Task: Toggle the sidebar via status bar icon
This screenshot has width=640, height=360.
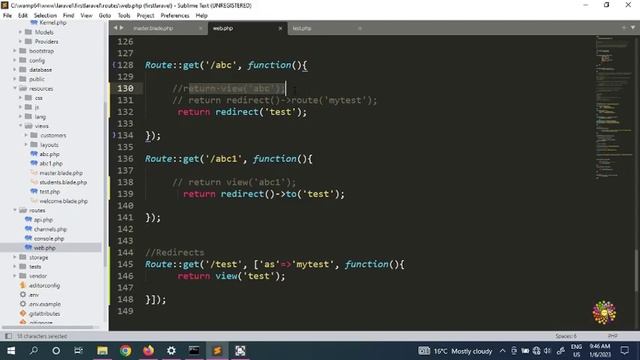Action: click(8, 336)
